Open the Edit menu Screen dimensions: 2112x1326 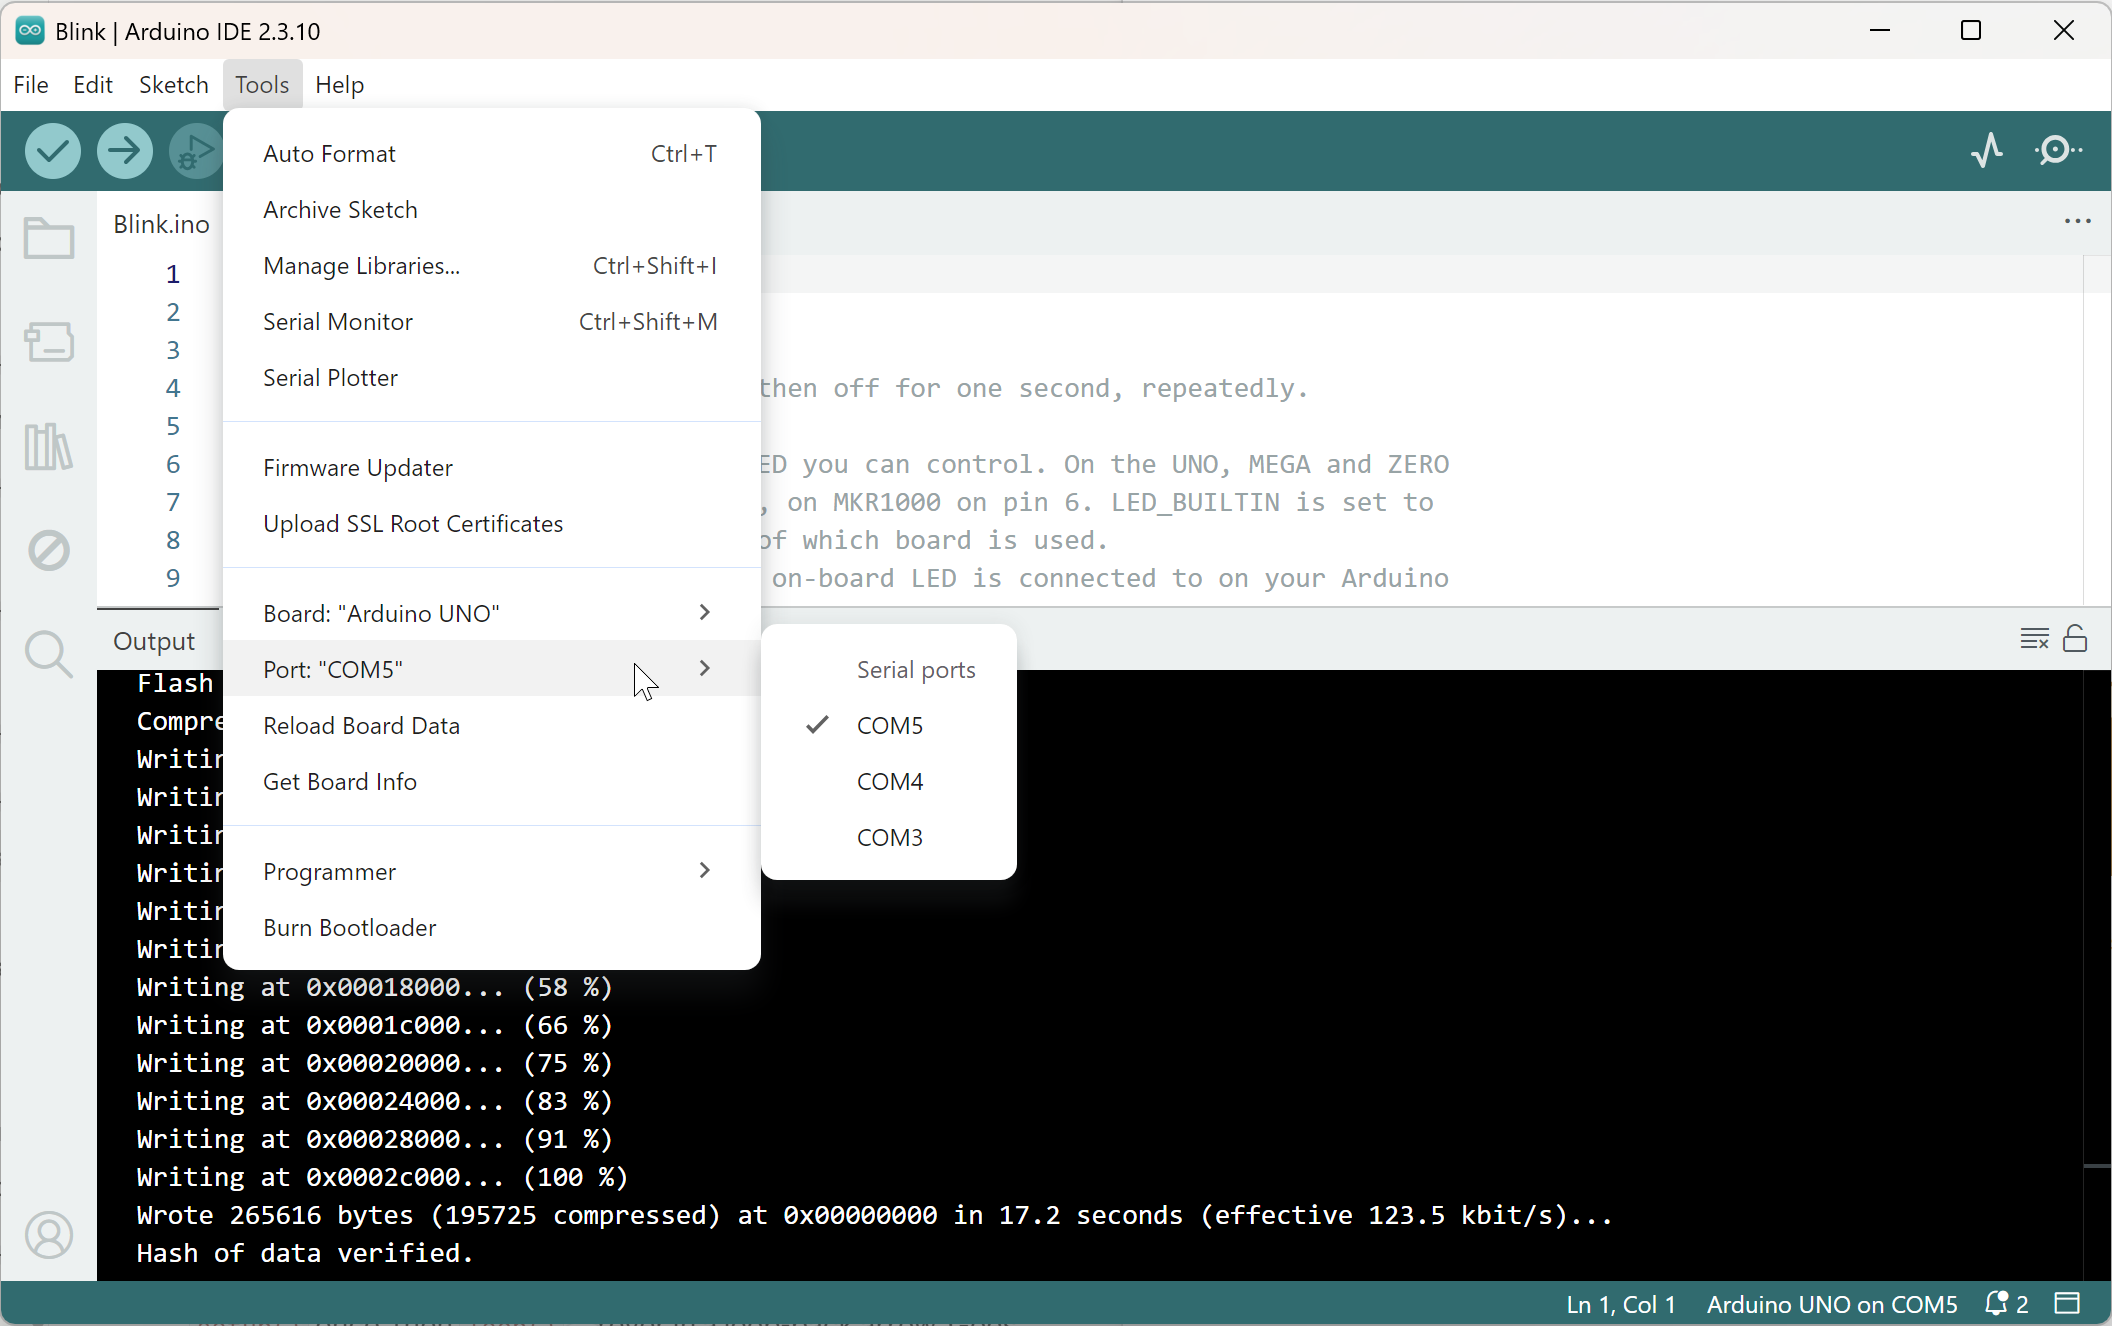click(93, 85)
